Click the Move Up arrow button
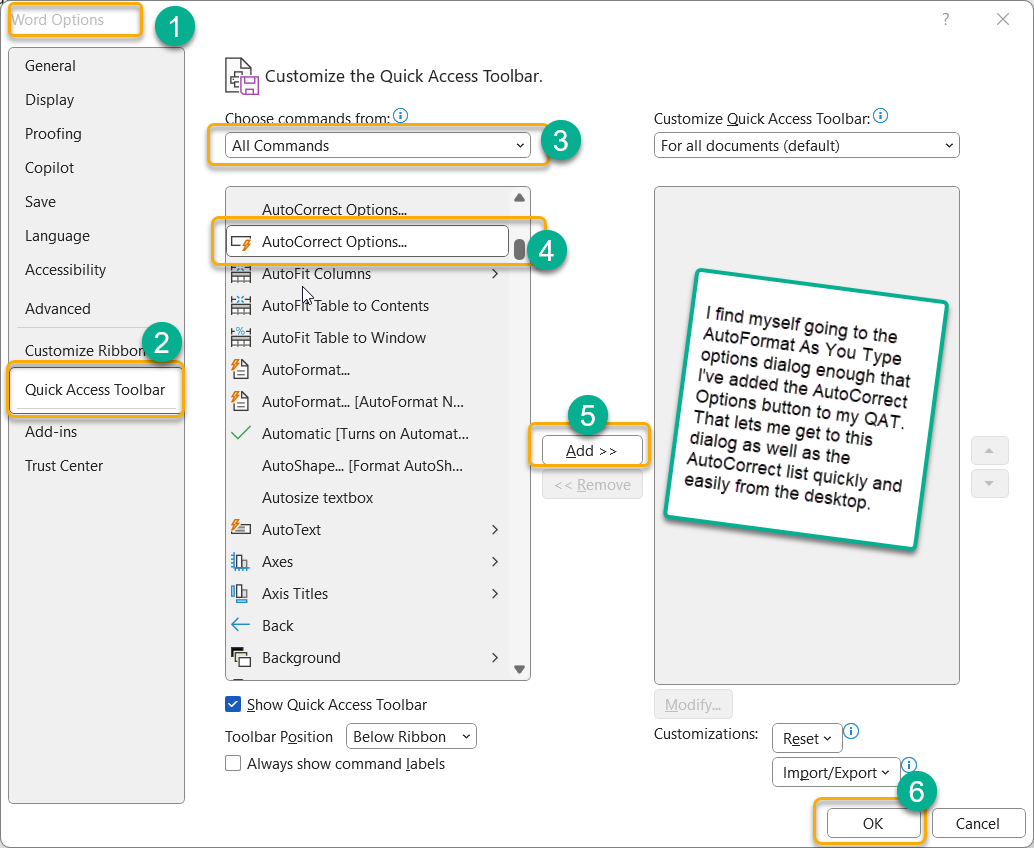Viewport: 1034px width, 848px height. [989, 451]
